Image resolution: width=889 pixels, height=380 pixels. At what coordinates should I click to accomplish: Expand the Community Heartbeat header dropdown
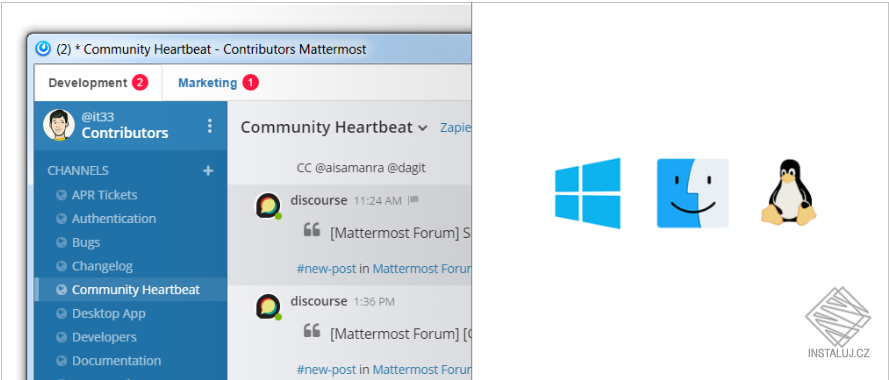coord(422,129)
